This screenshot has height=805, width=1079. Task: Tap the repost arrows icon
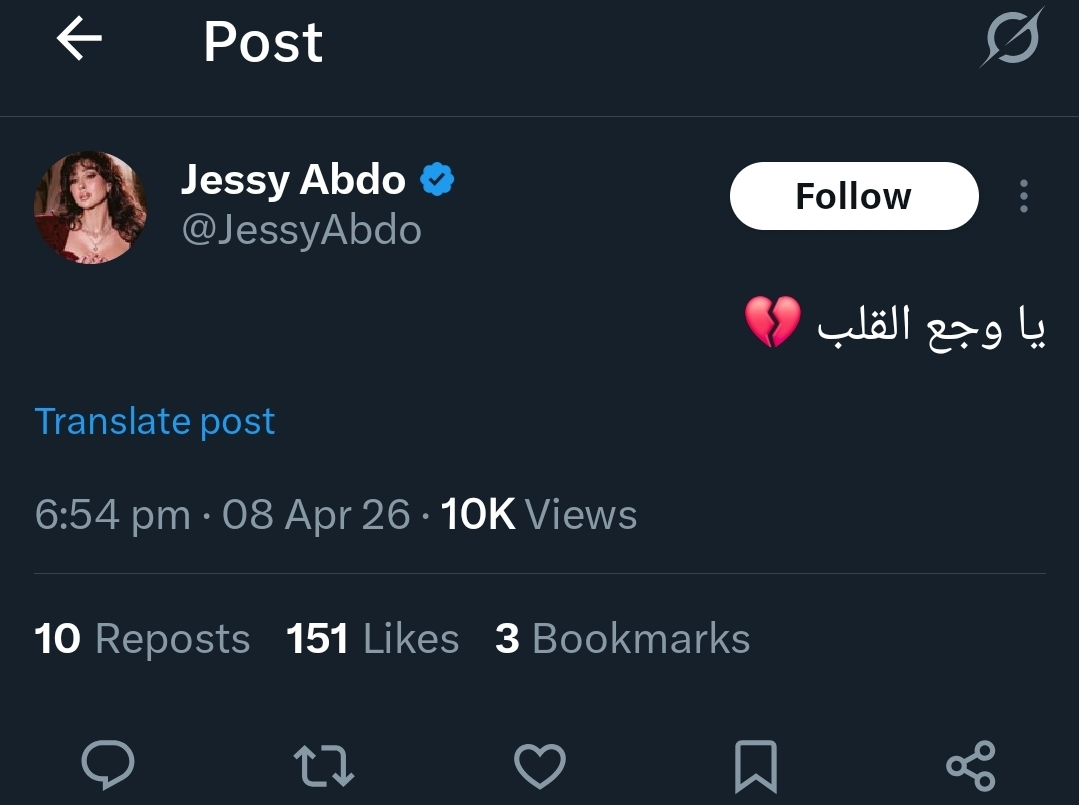(325, 766)
